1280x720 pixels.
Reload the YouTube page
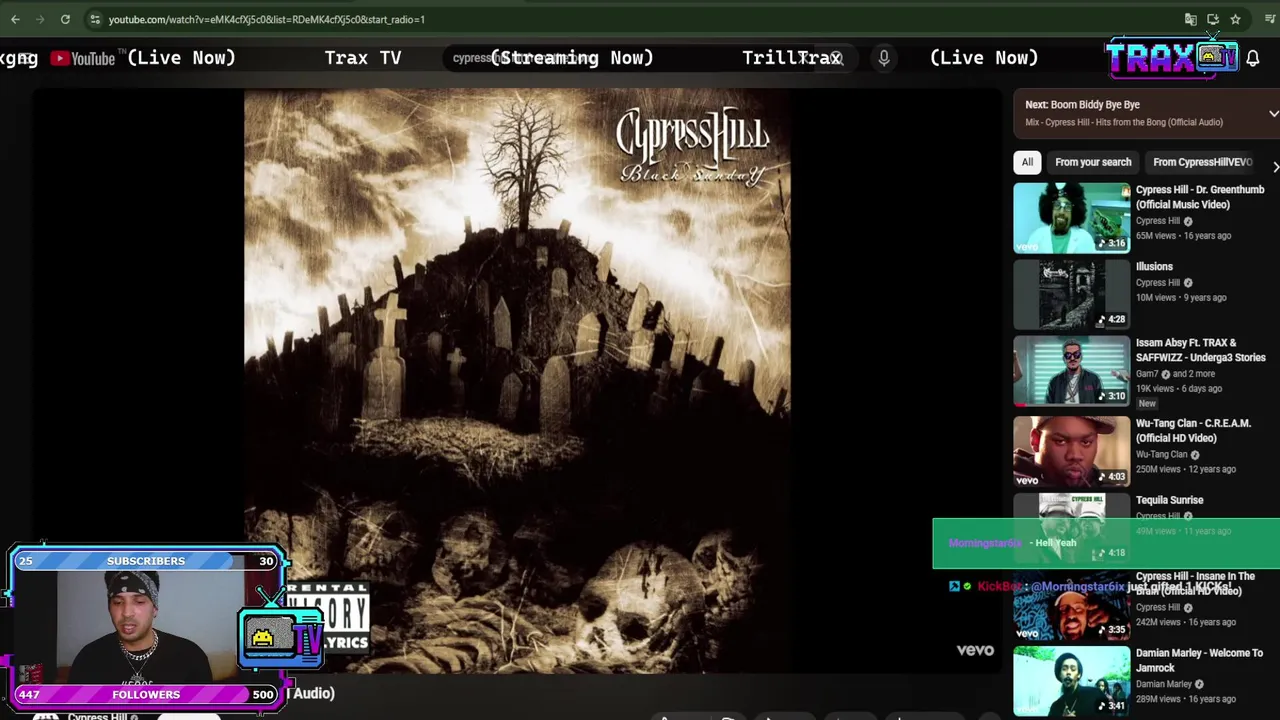coord(65,19)
